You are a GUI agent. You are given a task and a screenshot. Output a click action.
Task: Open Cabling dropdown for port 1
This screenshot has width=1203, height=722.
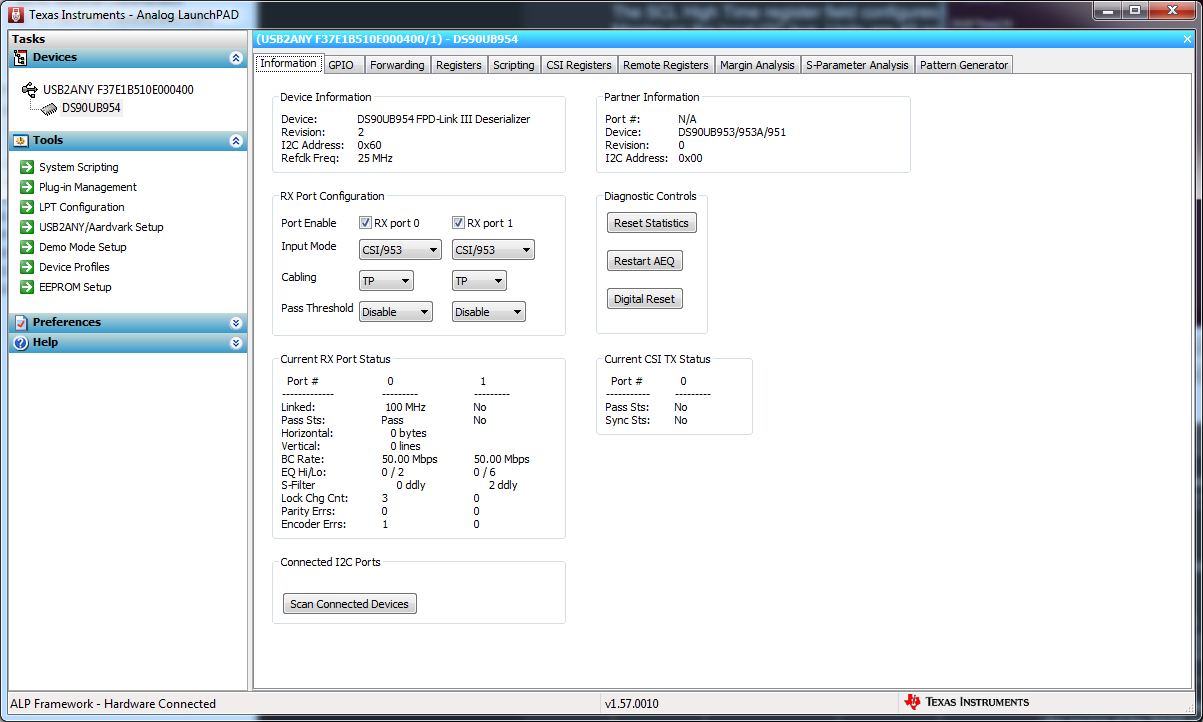[480, 281]
